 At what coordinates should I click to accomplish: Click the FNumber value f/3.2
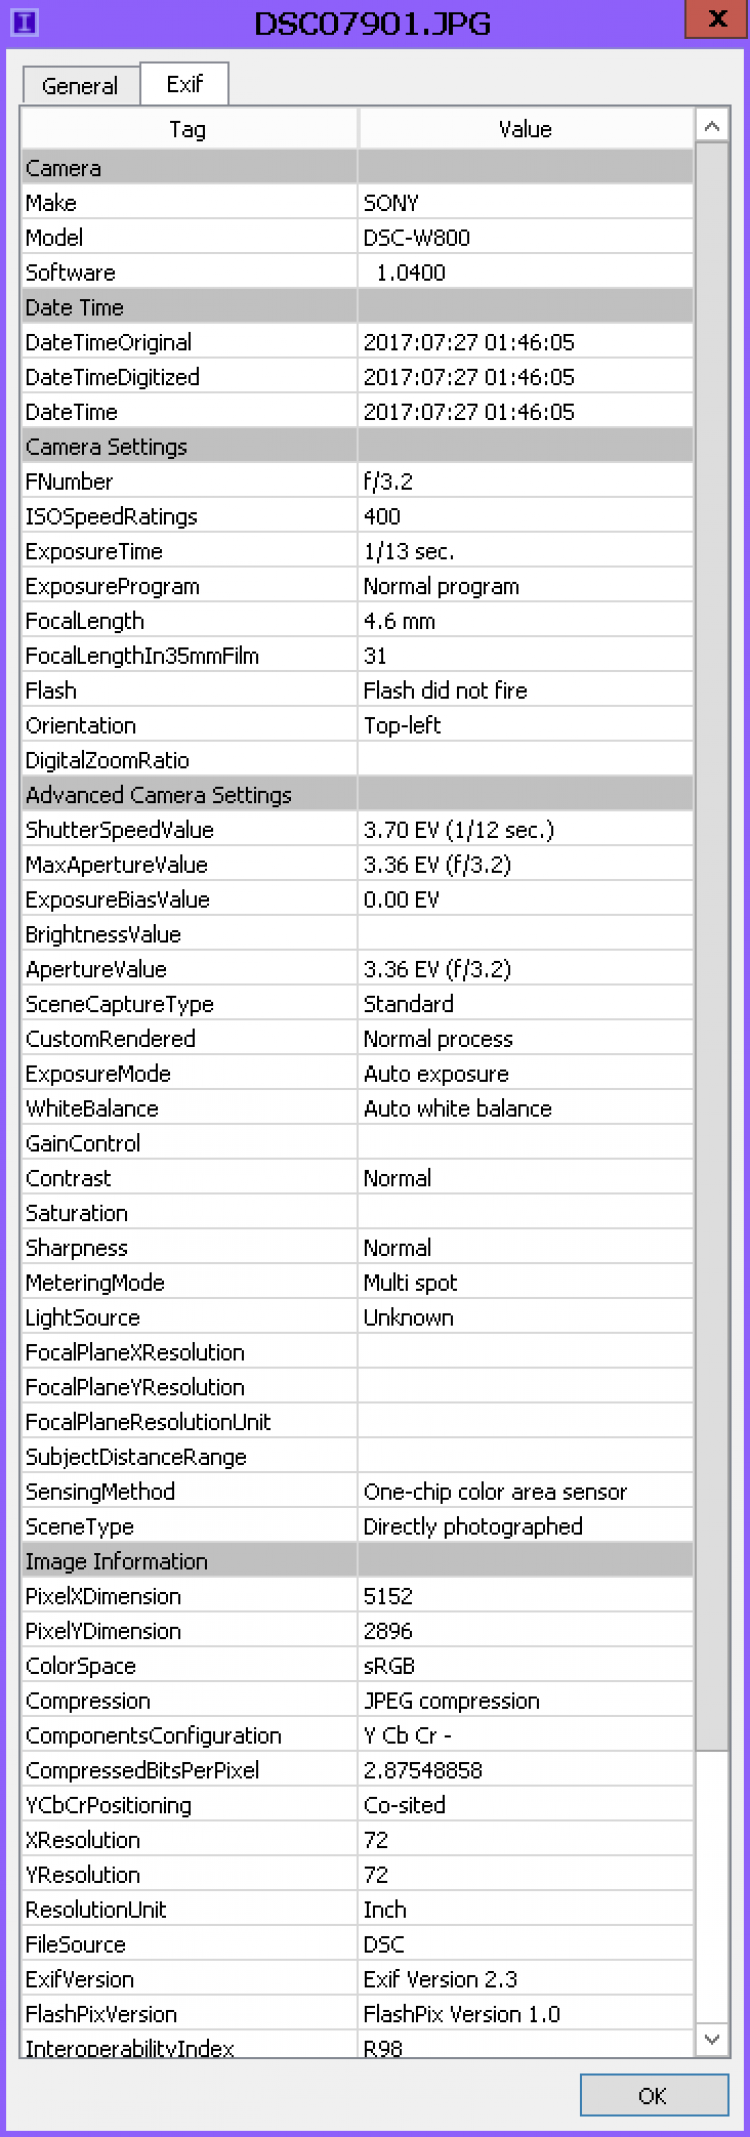tap(388, 481)
